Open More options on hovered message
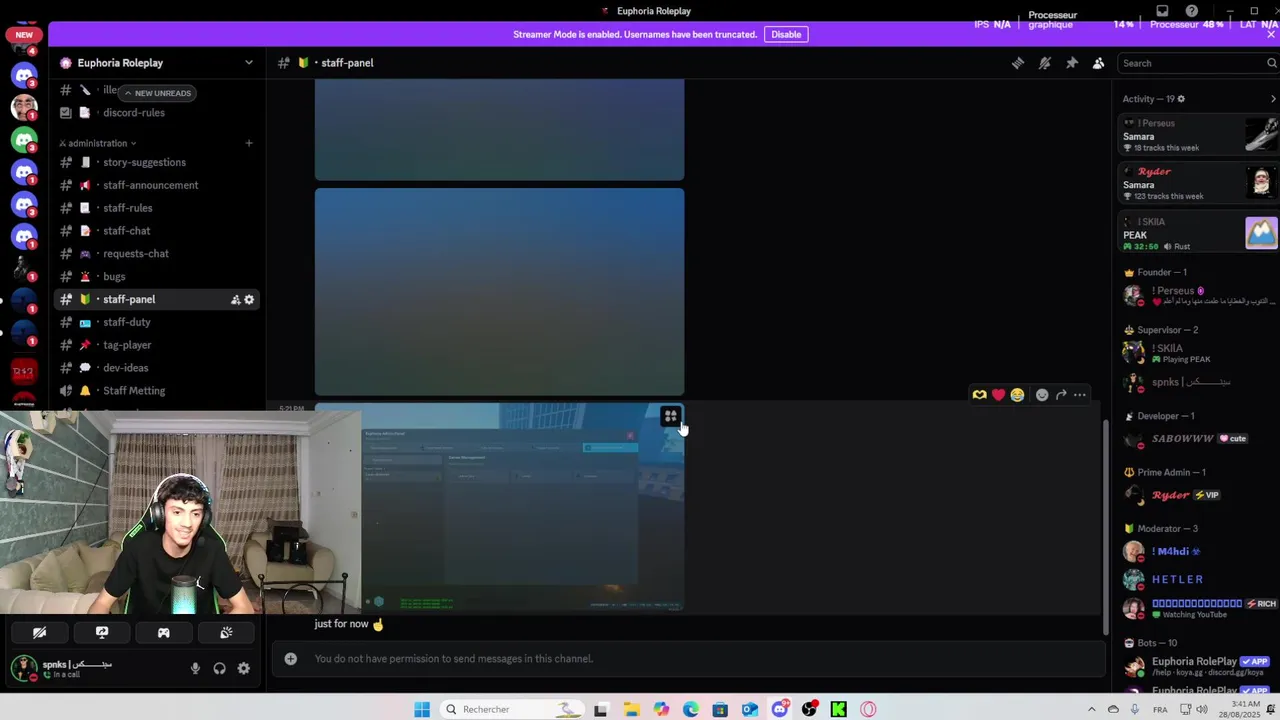The width and height of the screenshot is (1280, 720). [1080, 395]
